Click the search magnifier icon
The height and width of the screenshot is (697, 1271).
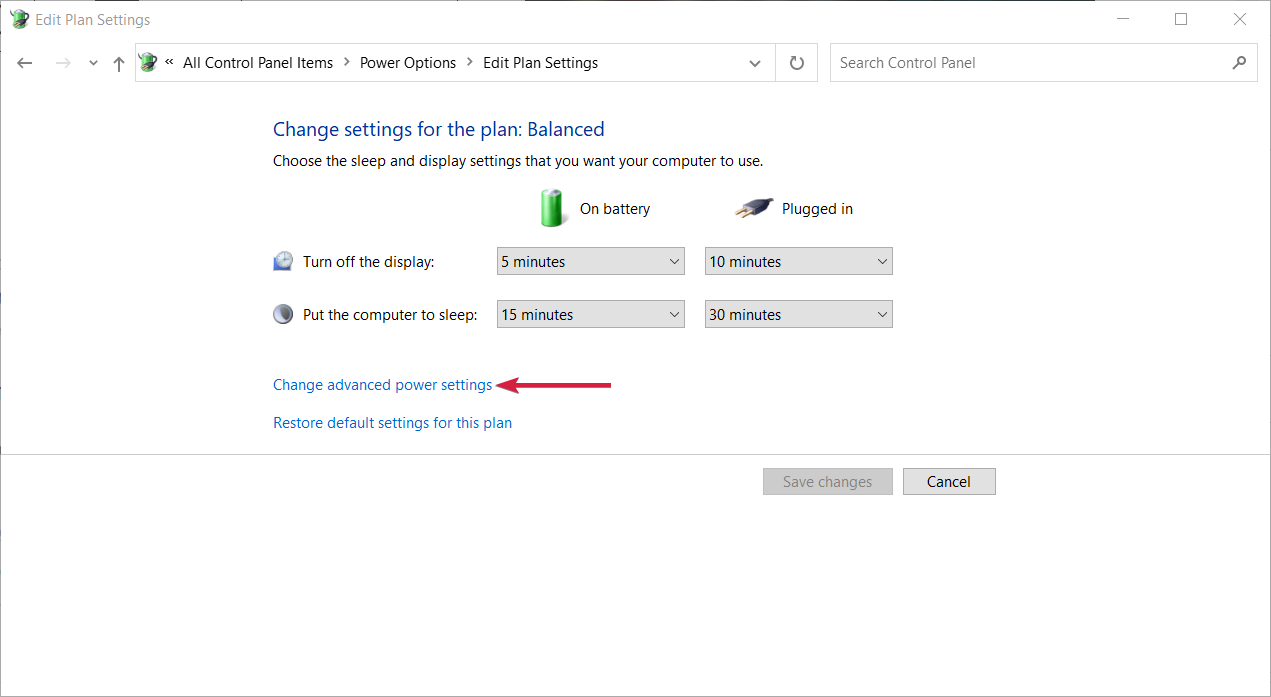point(1239,62)
